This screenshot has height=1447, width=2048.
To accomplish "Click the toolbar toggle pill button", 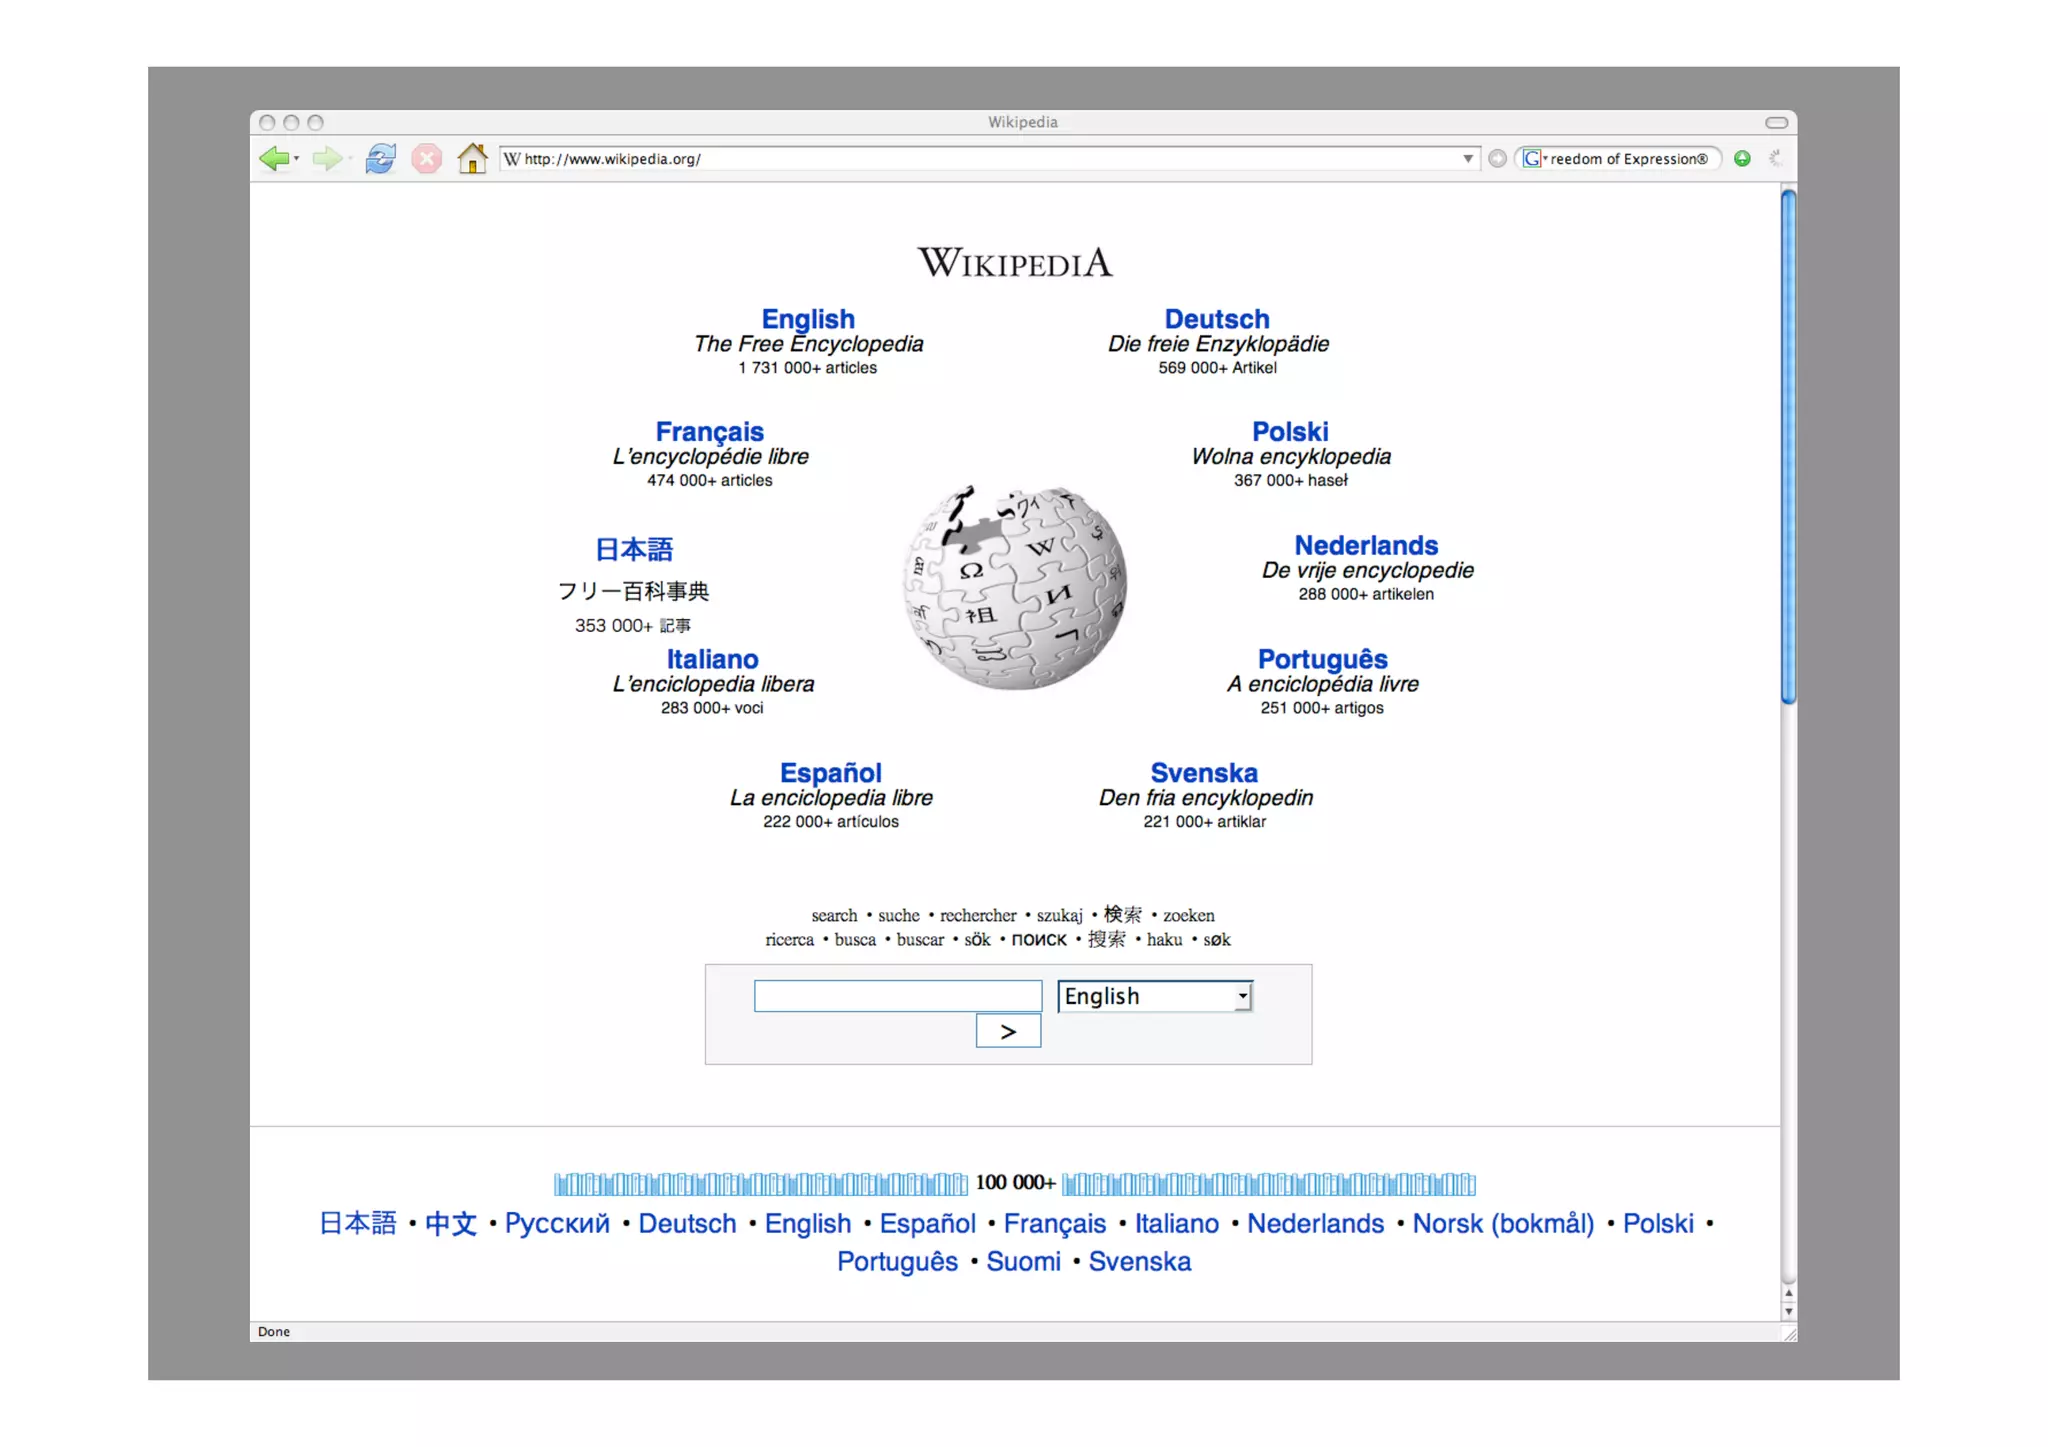I will 1776,122.
